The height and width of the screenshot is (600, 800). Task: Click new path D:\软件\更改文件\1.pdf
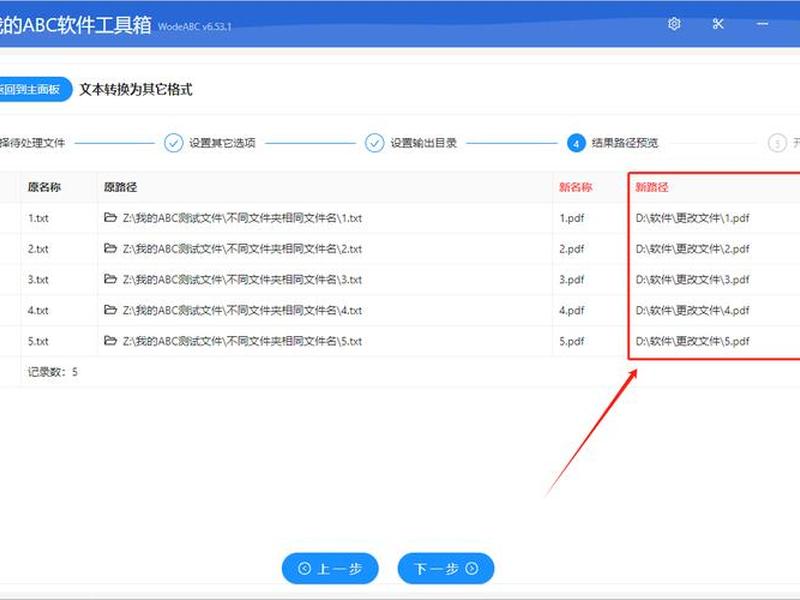coord(693,218)
